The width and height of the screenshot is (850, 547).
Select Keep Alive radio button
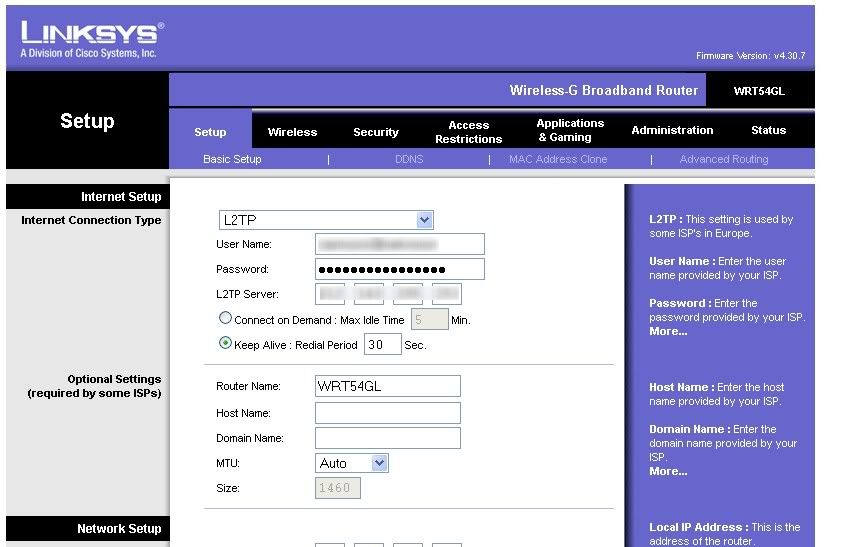coord(225,343)
